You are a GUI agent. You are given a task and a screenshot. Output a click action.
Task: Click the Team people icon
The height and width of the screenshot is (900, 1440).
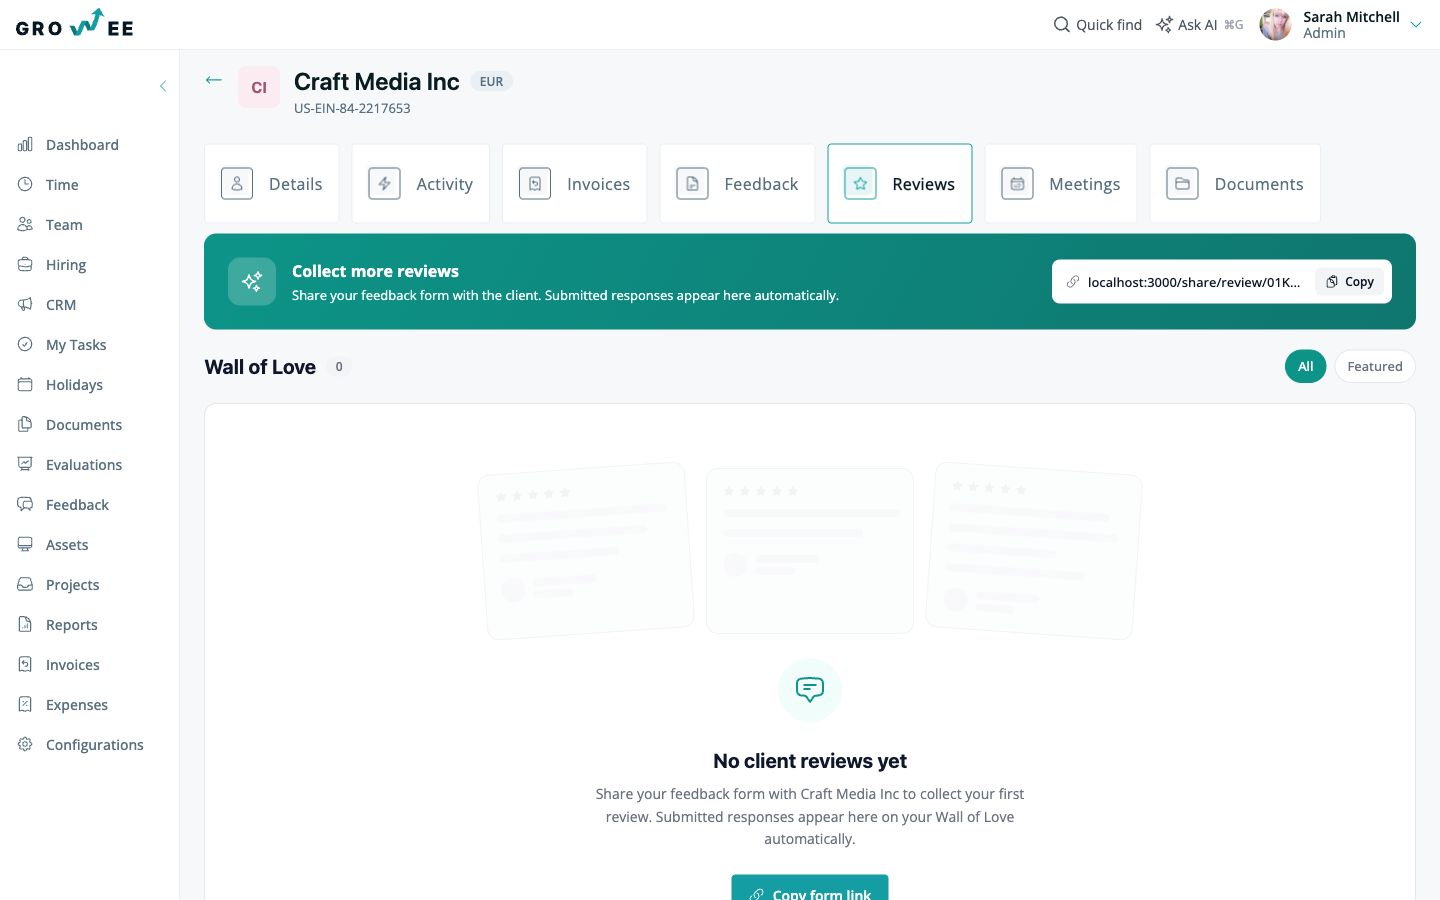tap(25, 225)
